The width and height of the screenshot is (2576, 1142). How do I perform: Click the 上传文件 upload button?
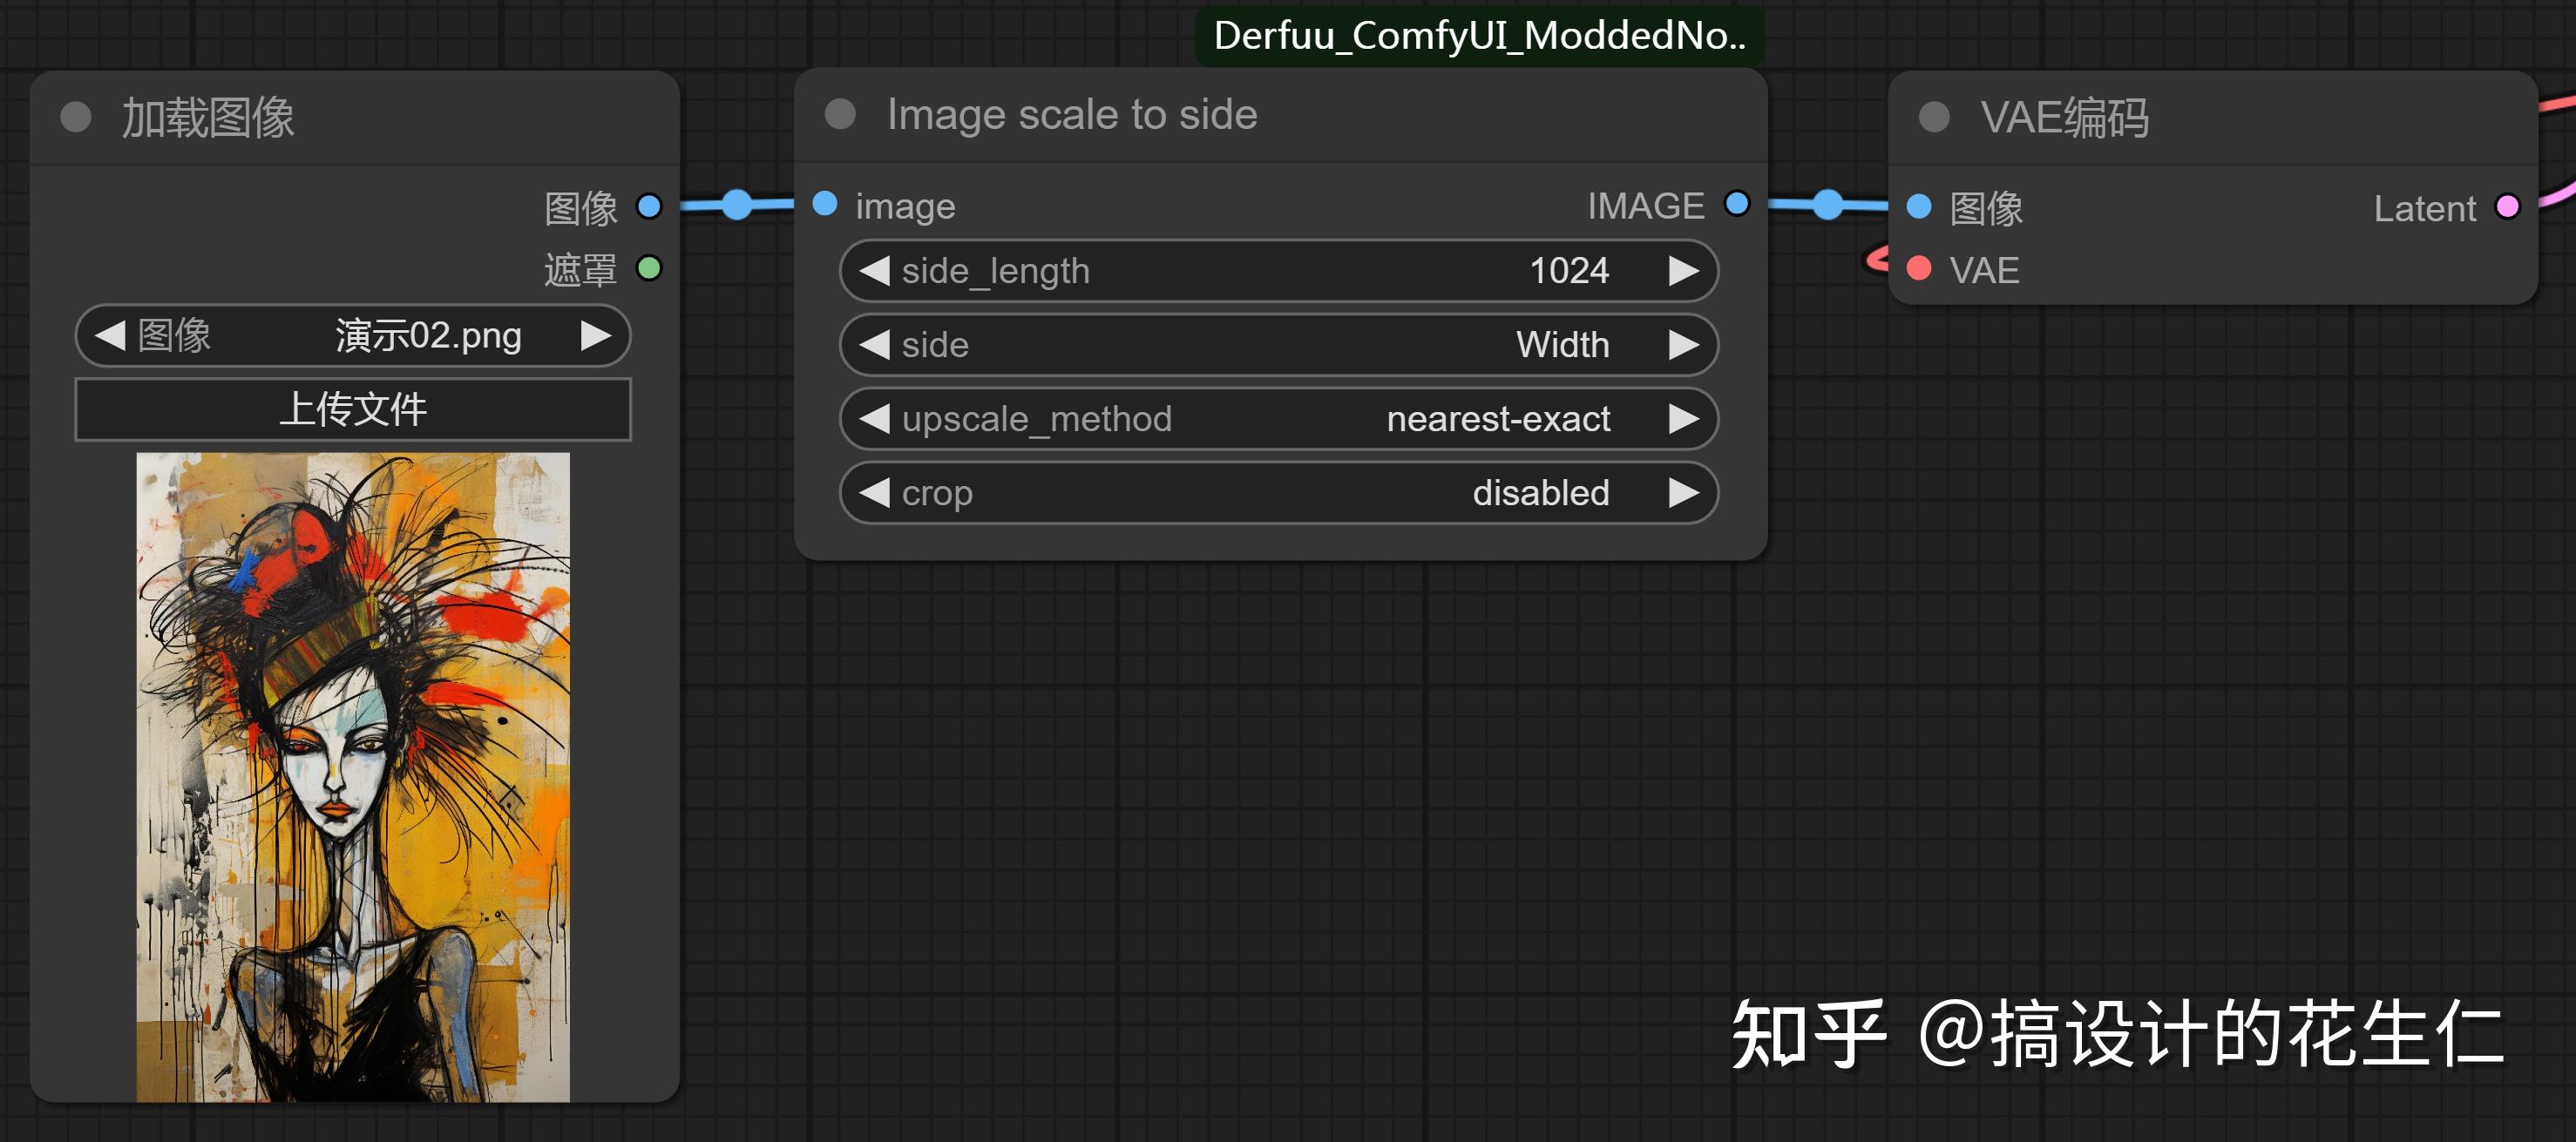(x=352, y=409)
